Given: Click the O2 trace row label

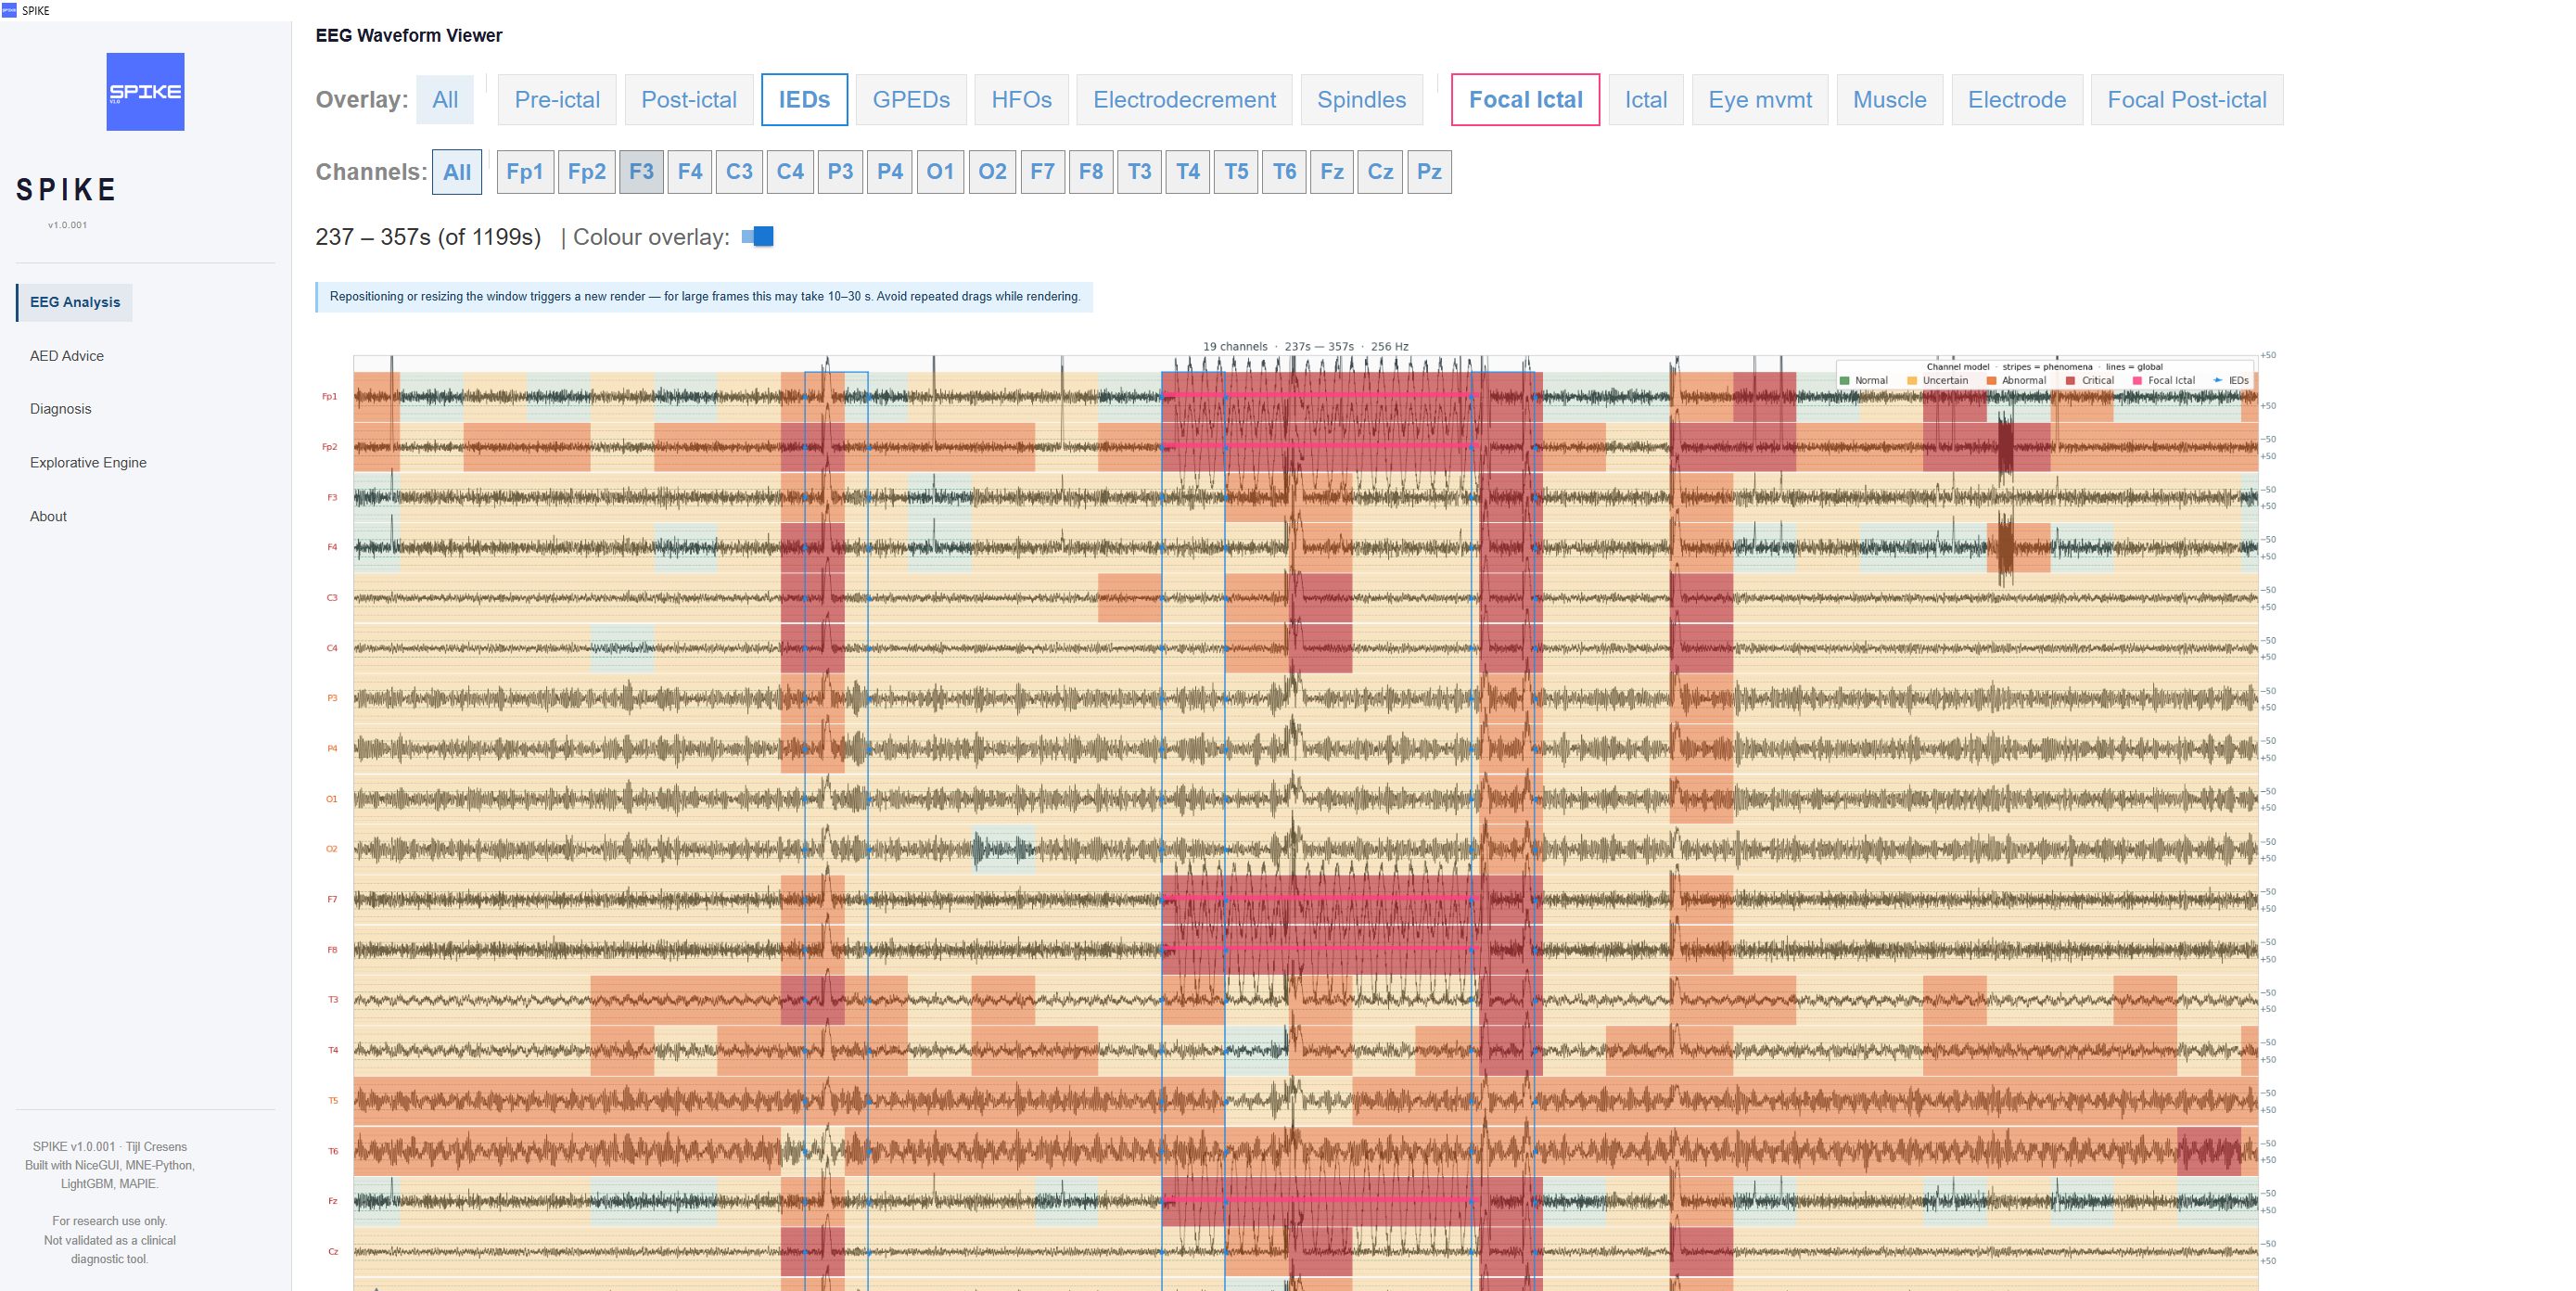Looking at the screenshot, I should 332,849.
